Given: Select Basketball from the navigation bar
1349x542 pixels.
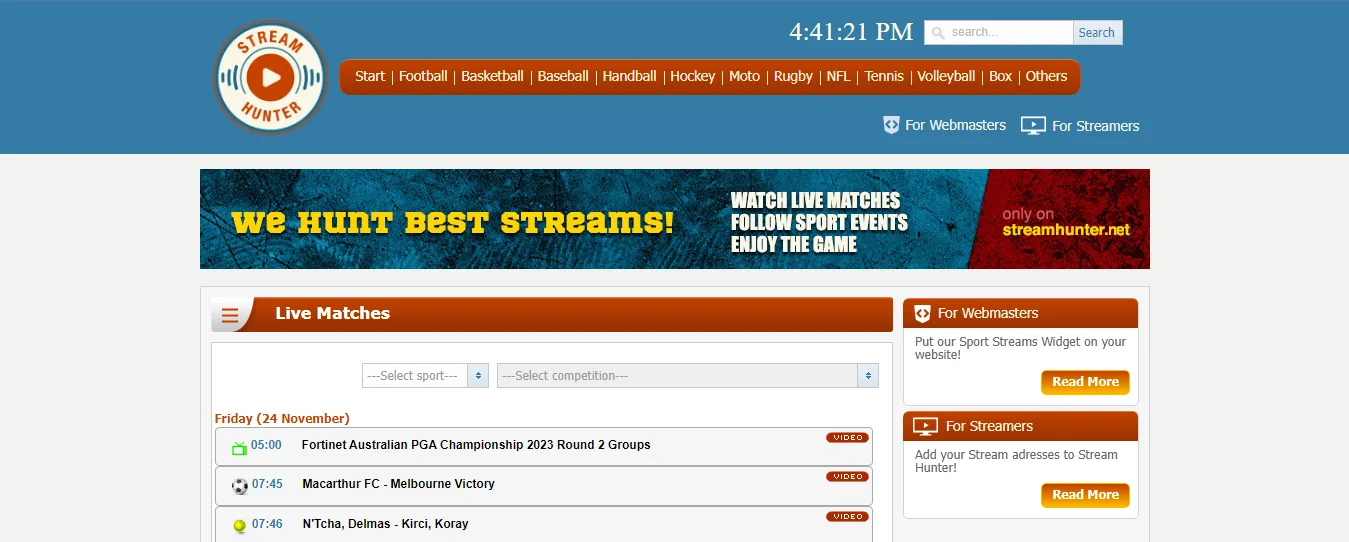Looking at the screenshot, I should (492, 76).
